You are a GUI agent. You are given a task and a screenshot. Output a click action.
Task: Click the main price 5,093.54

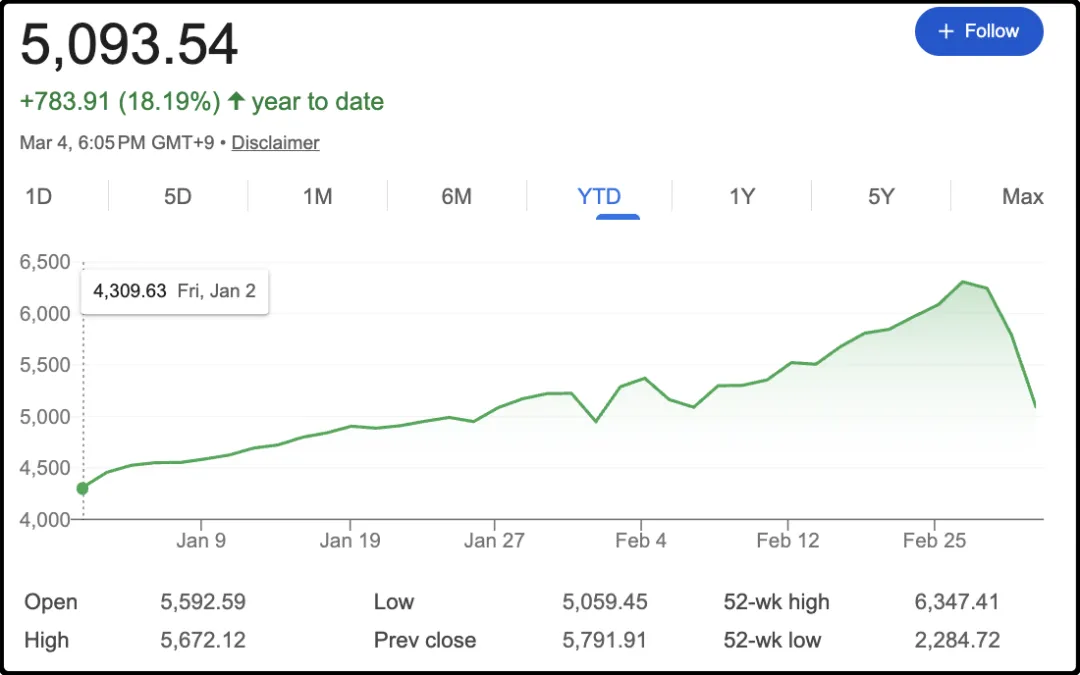point(129,45)
